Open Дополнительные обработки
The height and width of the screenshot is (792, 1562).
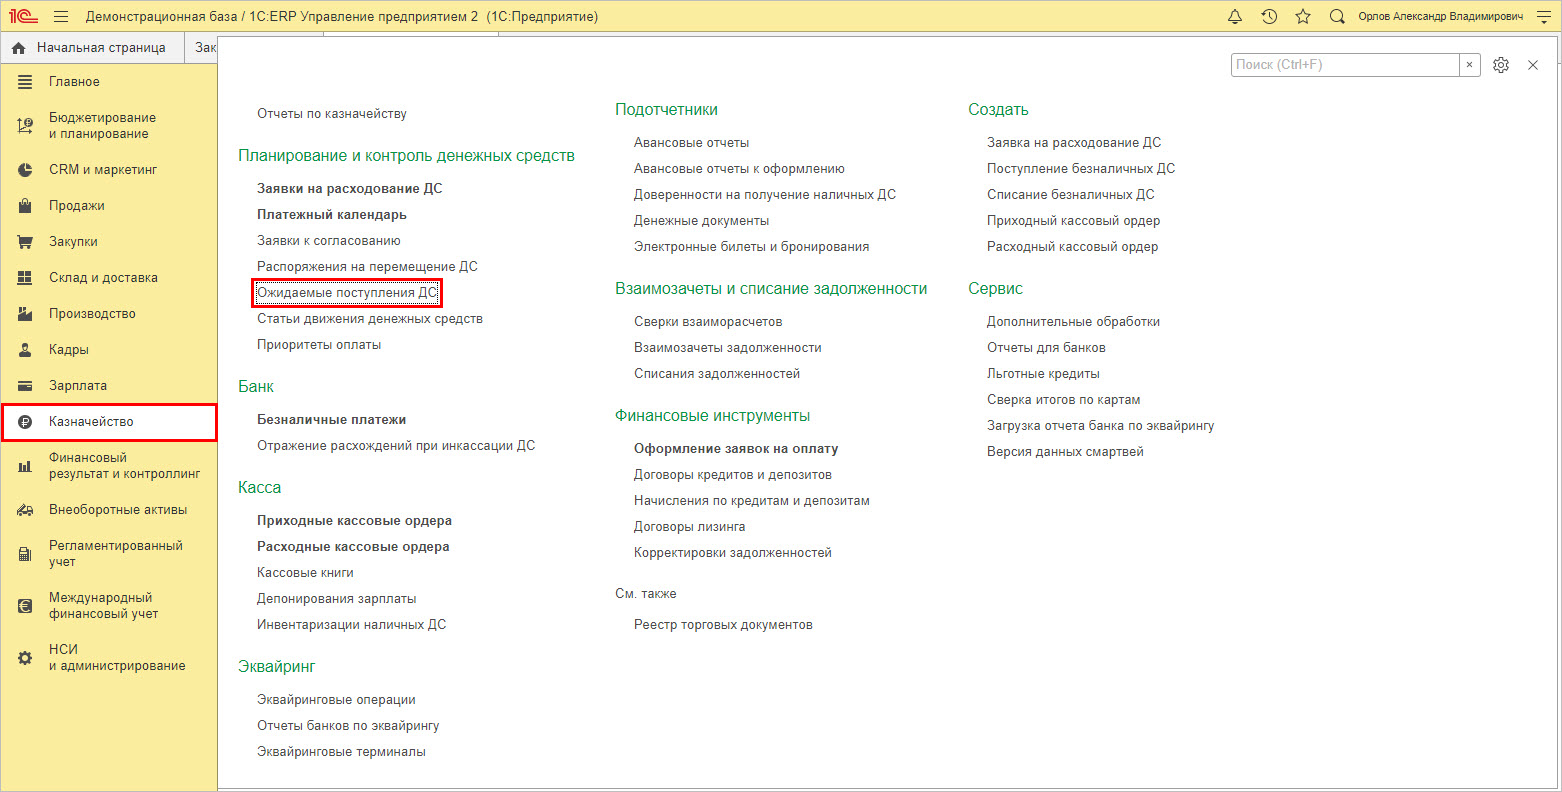1073,321
